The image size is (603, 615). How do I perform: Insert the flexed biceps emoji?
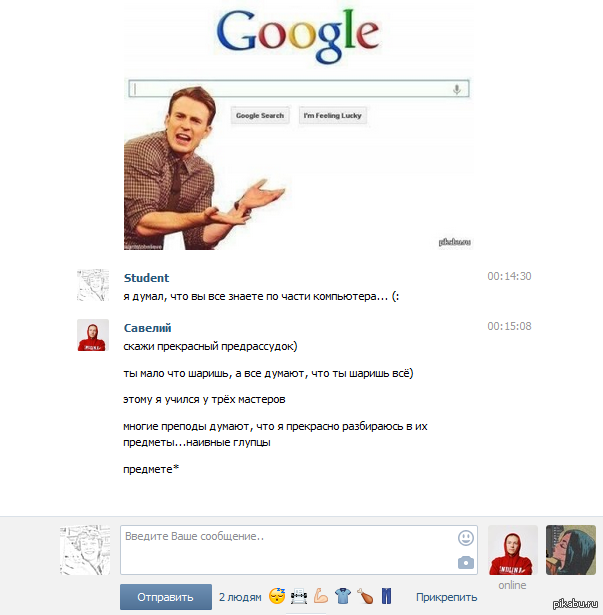pos(321,596)
